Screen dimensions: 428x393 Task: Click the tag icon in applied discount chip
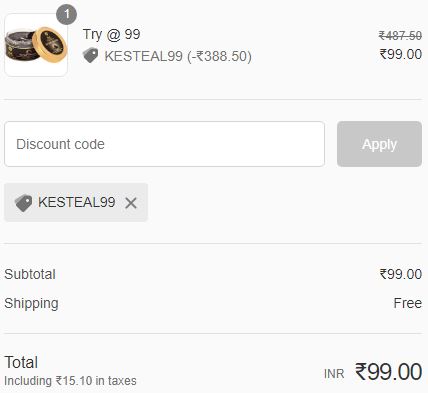point(23,203)
